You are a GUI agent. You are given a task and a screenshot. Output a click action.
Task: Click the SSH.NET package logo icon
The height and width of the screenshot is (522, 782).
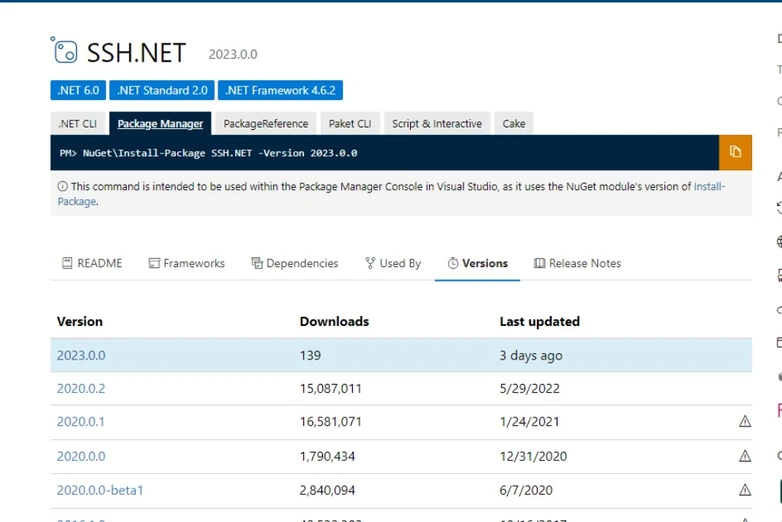[63, 51]
